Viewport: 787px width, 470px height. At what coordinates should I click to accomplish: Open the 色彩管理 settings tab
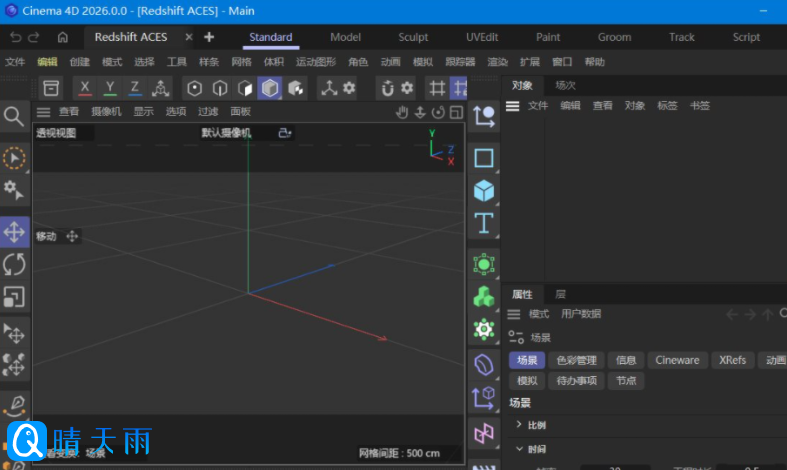pos(576,360)
